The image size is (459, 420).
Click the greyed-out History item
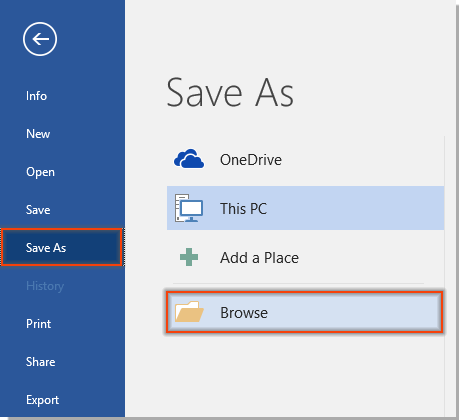pyautogui.click(x=45, y=286)
